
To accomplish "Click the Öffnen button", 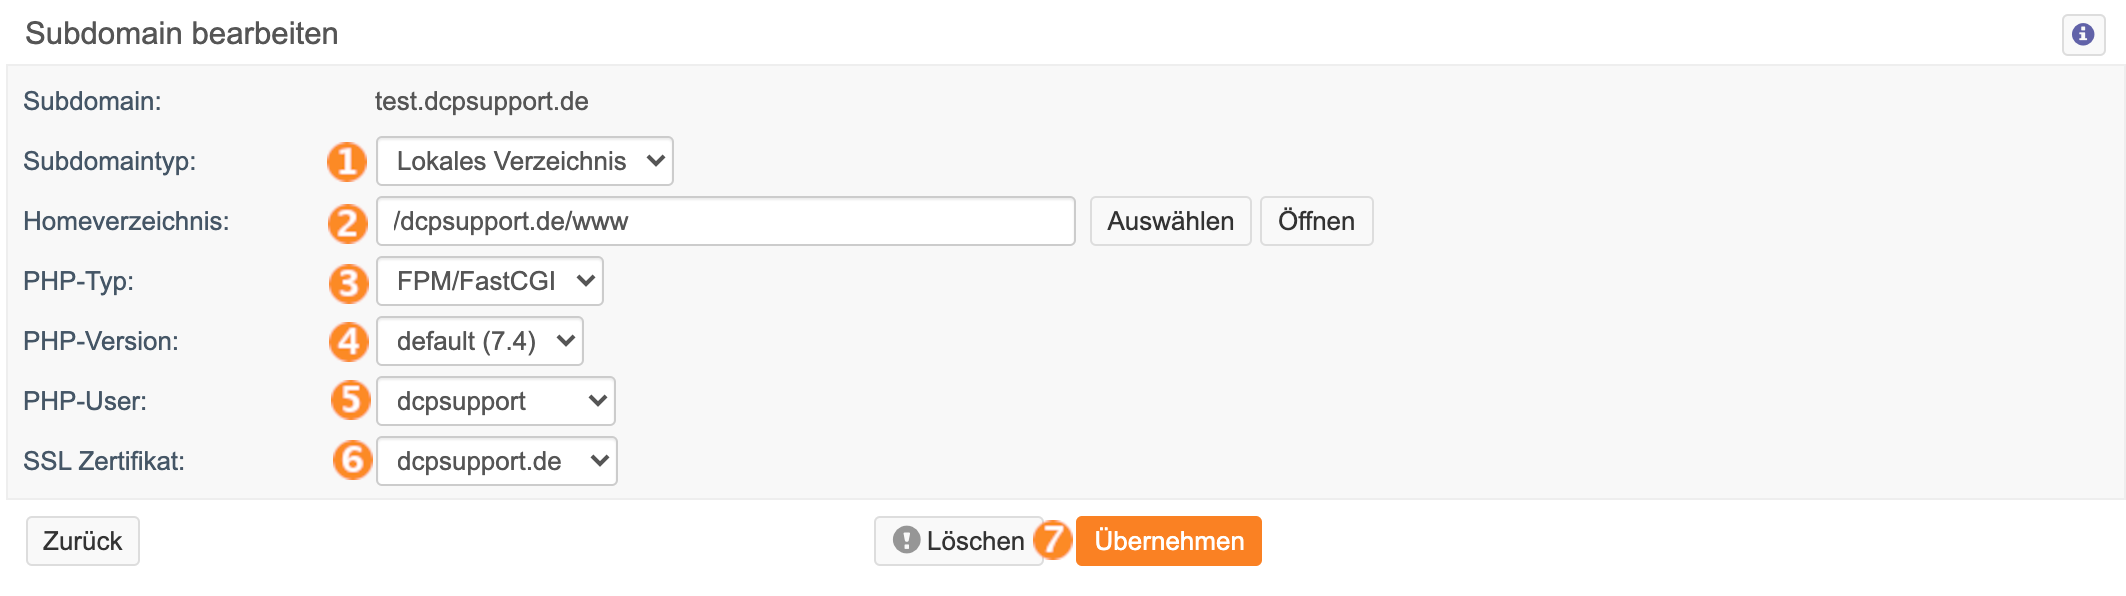I will coord(1316,221).
